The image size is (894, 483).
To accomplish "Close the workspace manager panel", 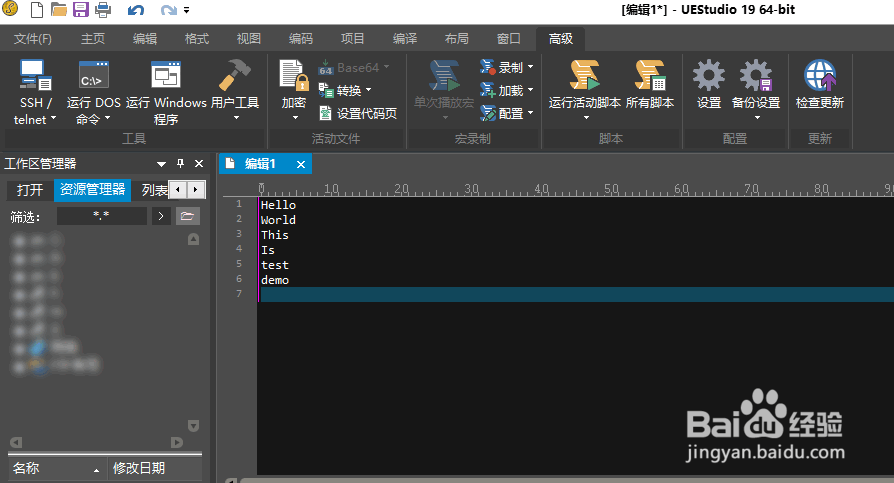I will click(199, 164).
